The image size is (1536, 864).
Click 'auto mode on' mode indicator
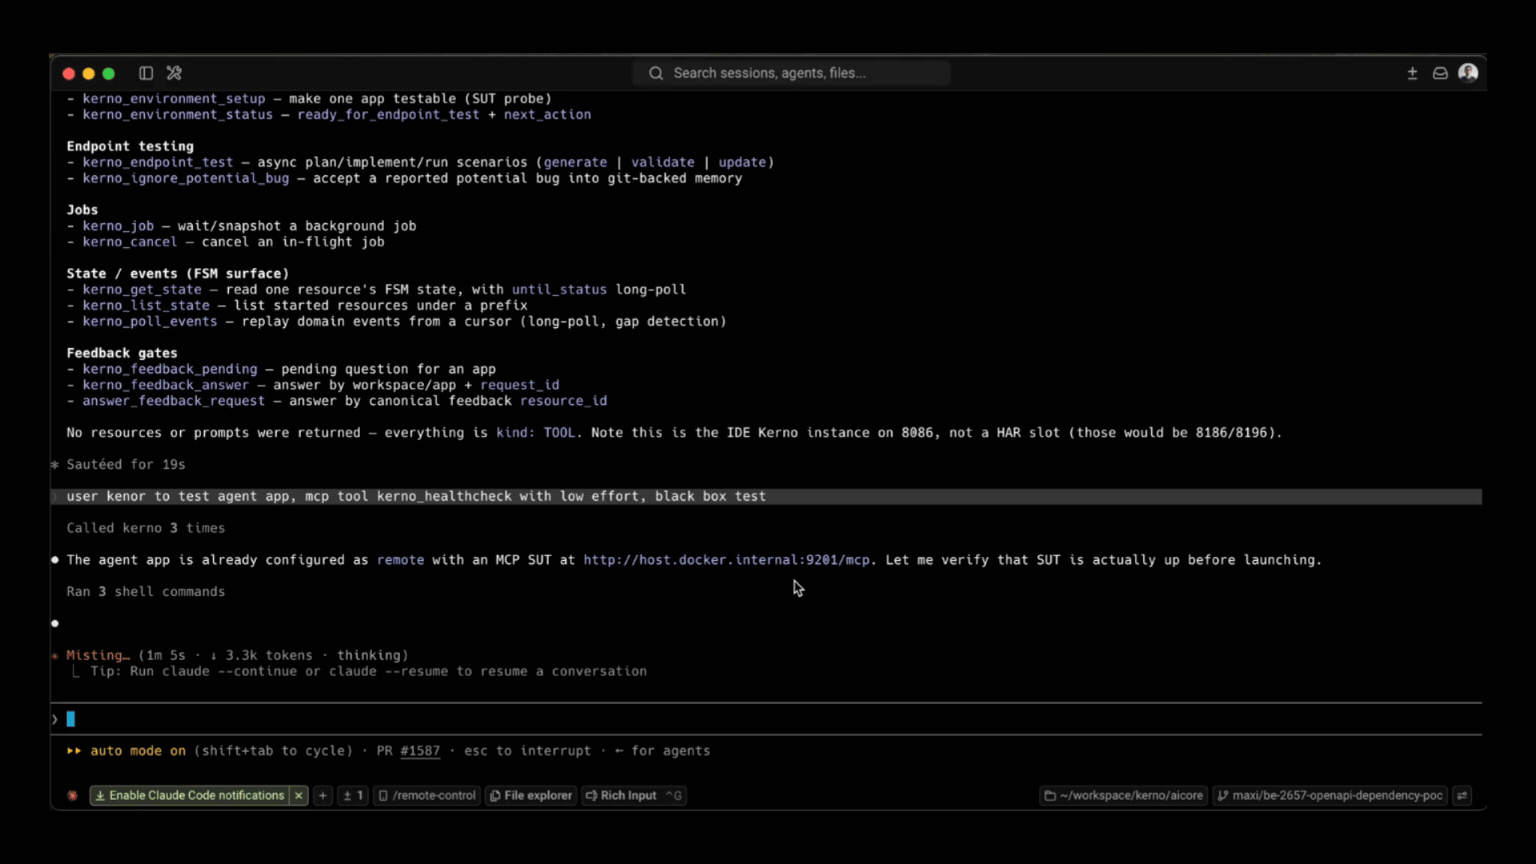pyautogui.click(x=138, y=751)
